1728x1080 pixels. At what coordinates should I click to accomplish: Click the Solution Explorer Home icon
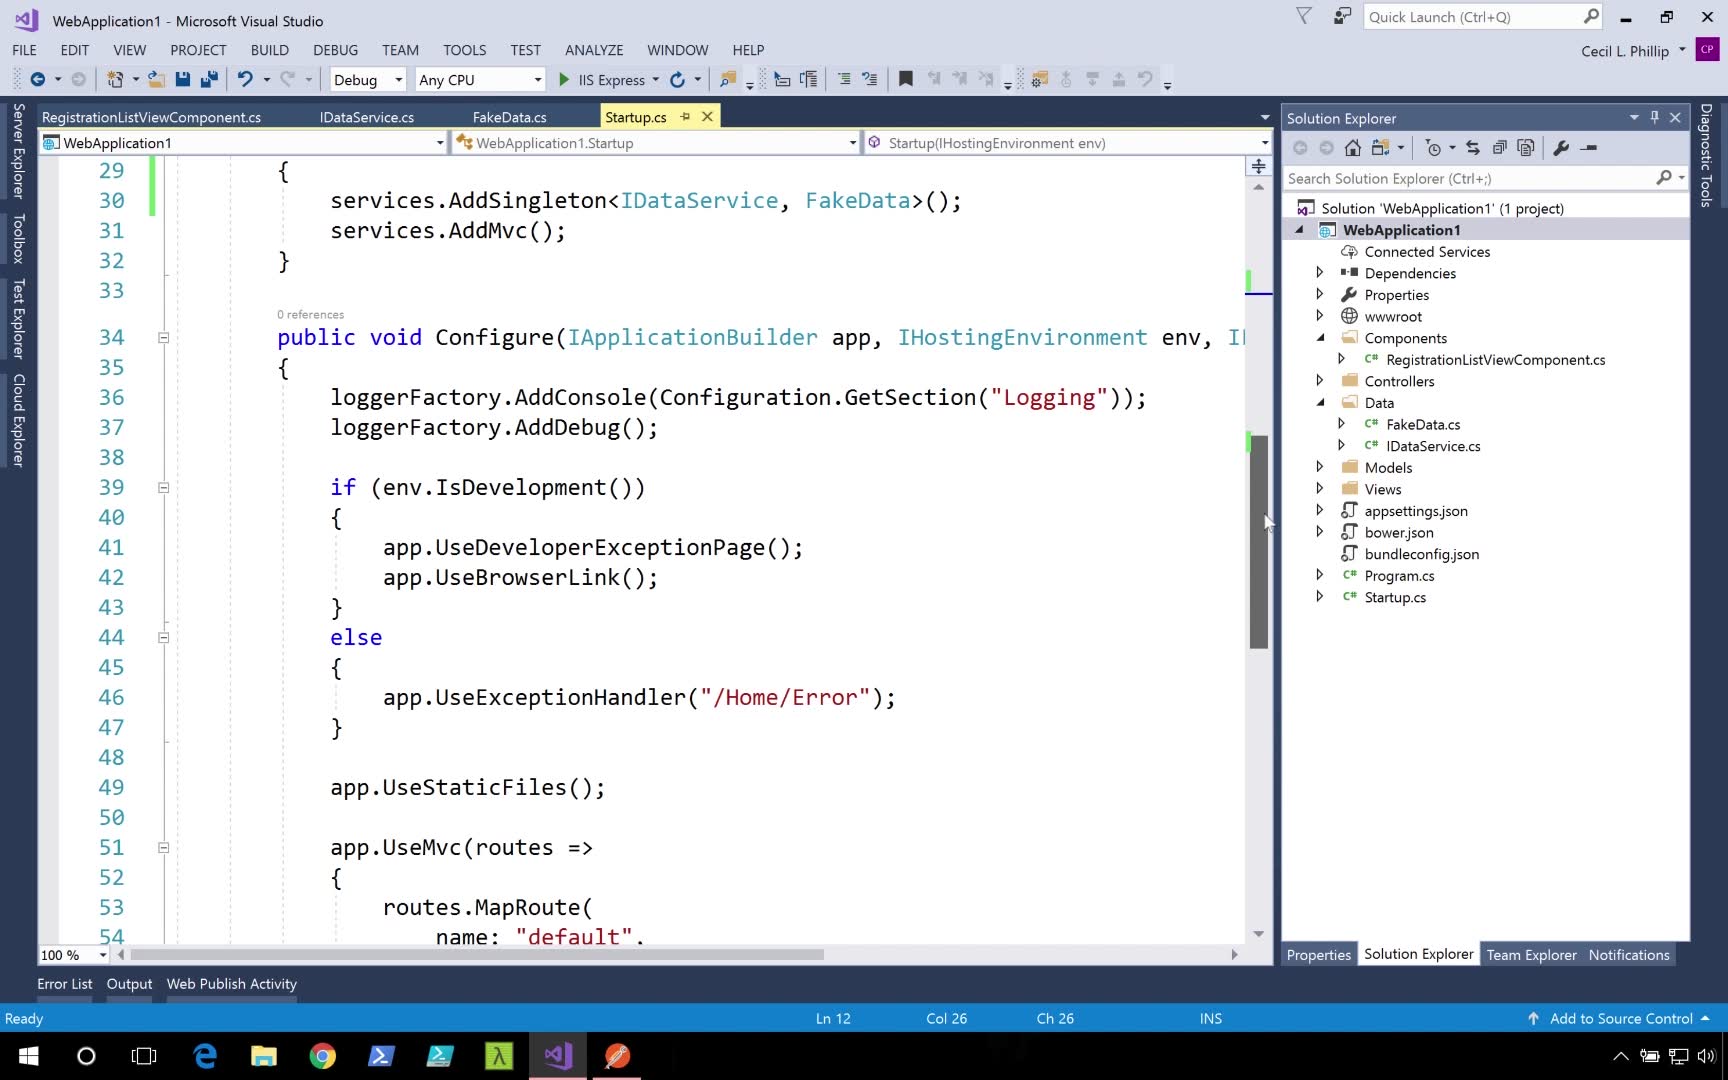click(1353, 148)
